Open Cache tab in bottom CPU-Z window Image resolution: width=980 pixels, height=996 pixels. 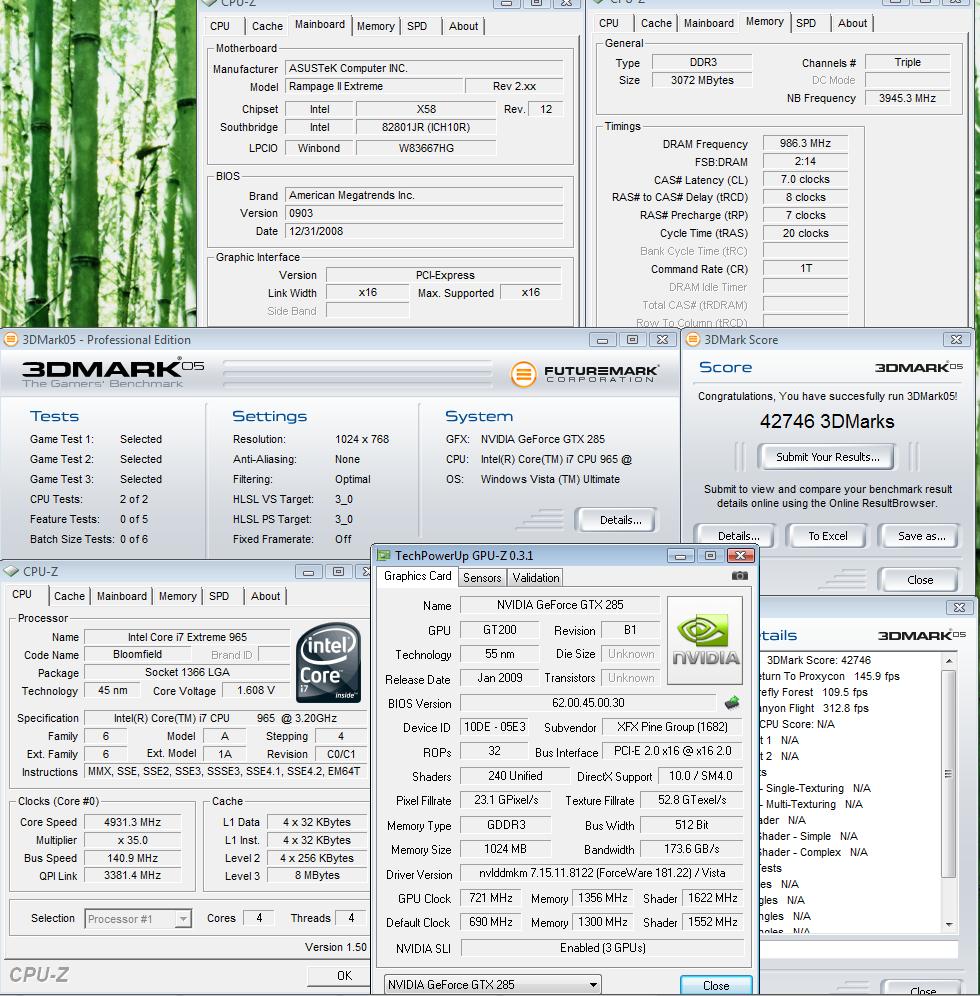click(69, 596)
